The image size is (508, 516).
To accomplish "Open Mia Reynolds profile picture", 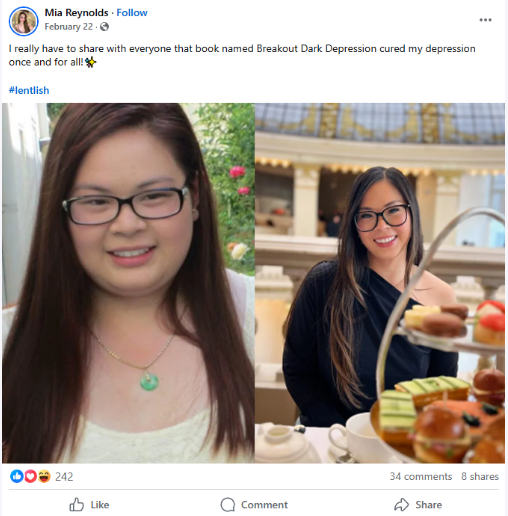I will [x=23, y=21].
